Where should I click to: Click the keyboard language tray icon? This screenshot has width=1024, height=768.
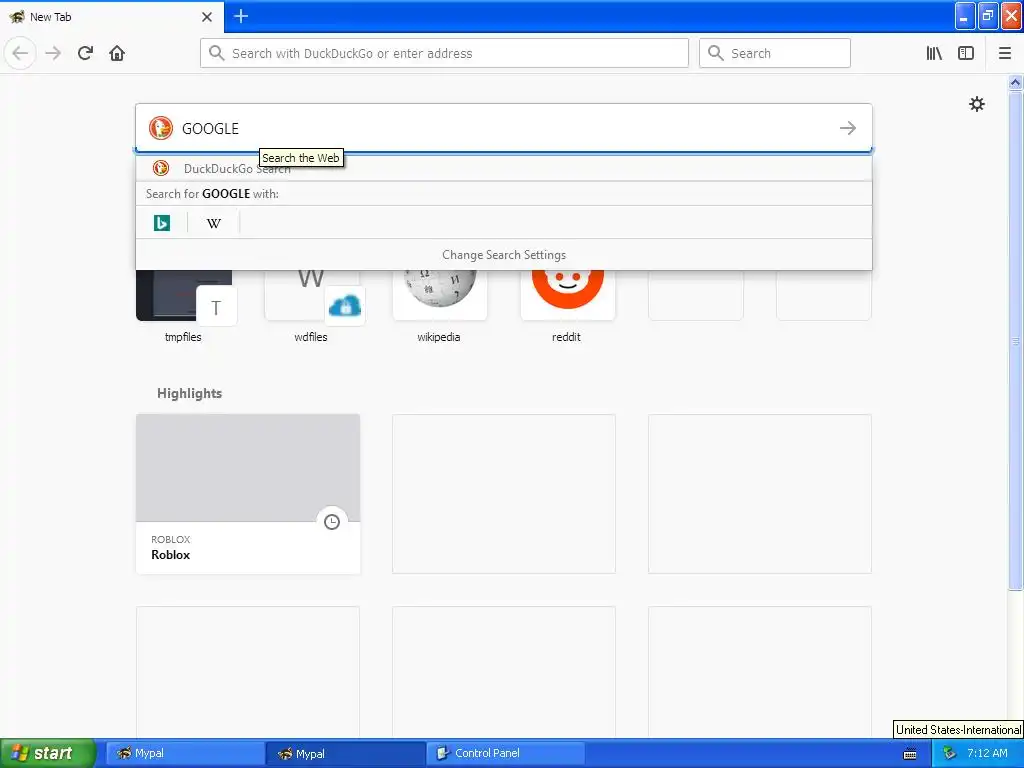coord(910,754)
